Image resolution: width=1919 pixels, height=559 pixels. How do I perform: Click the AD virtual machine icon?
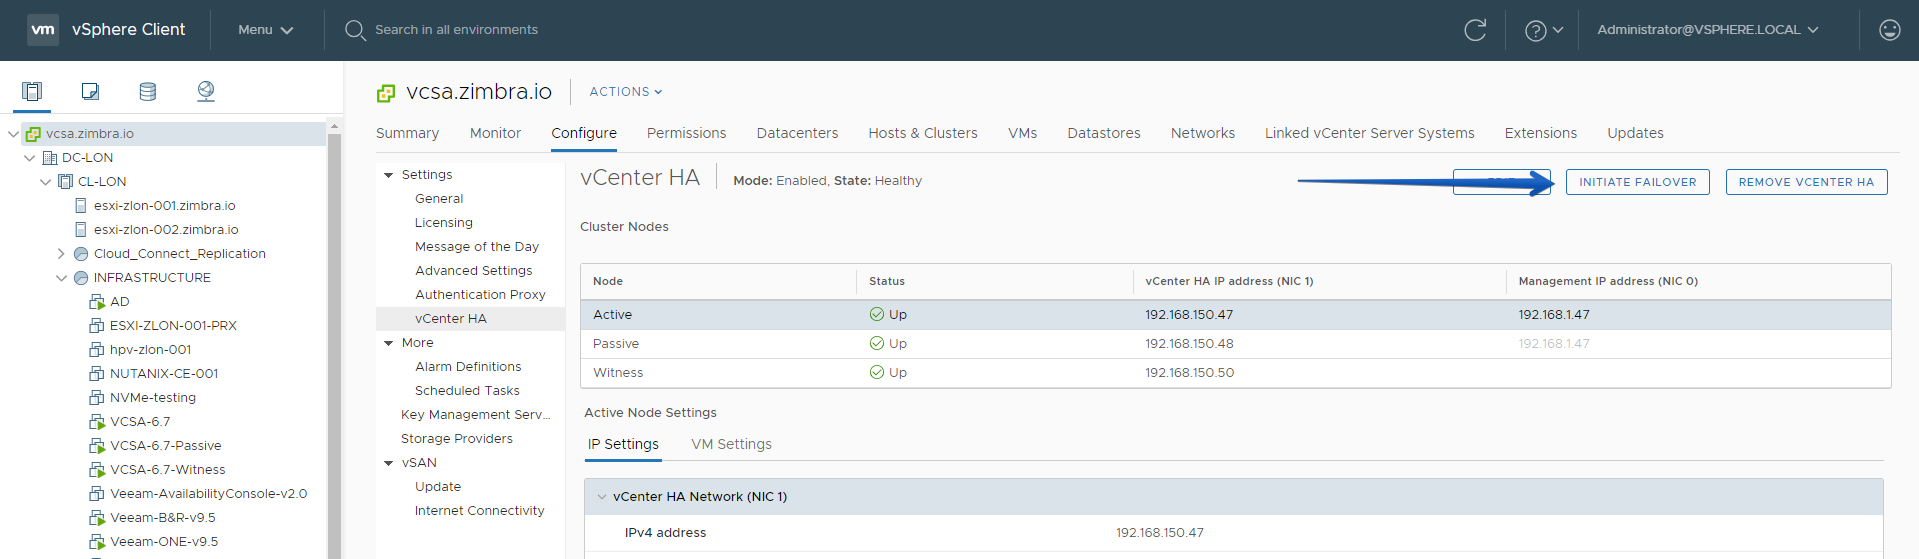tap(97, 302)
